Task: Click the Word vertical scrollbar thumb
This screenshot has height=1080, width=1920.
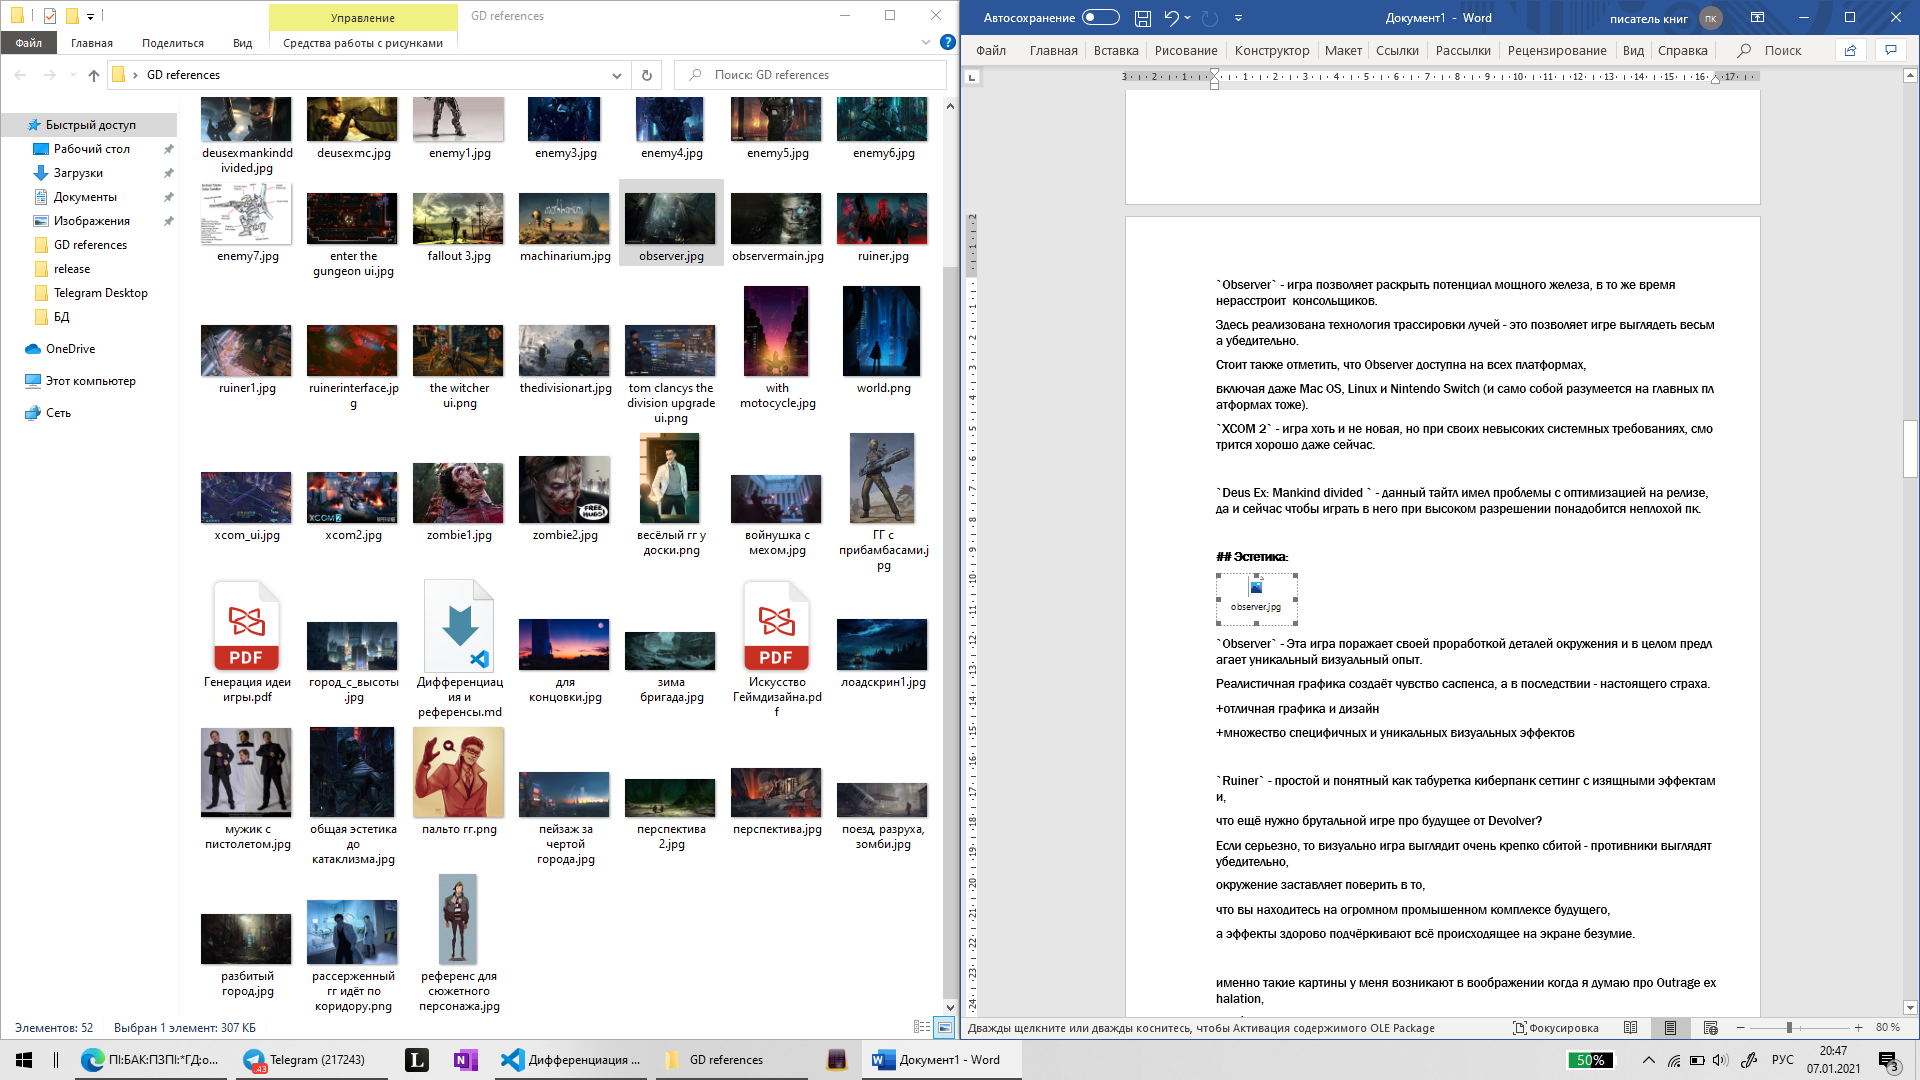Action: point(1910,450)
